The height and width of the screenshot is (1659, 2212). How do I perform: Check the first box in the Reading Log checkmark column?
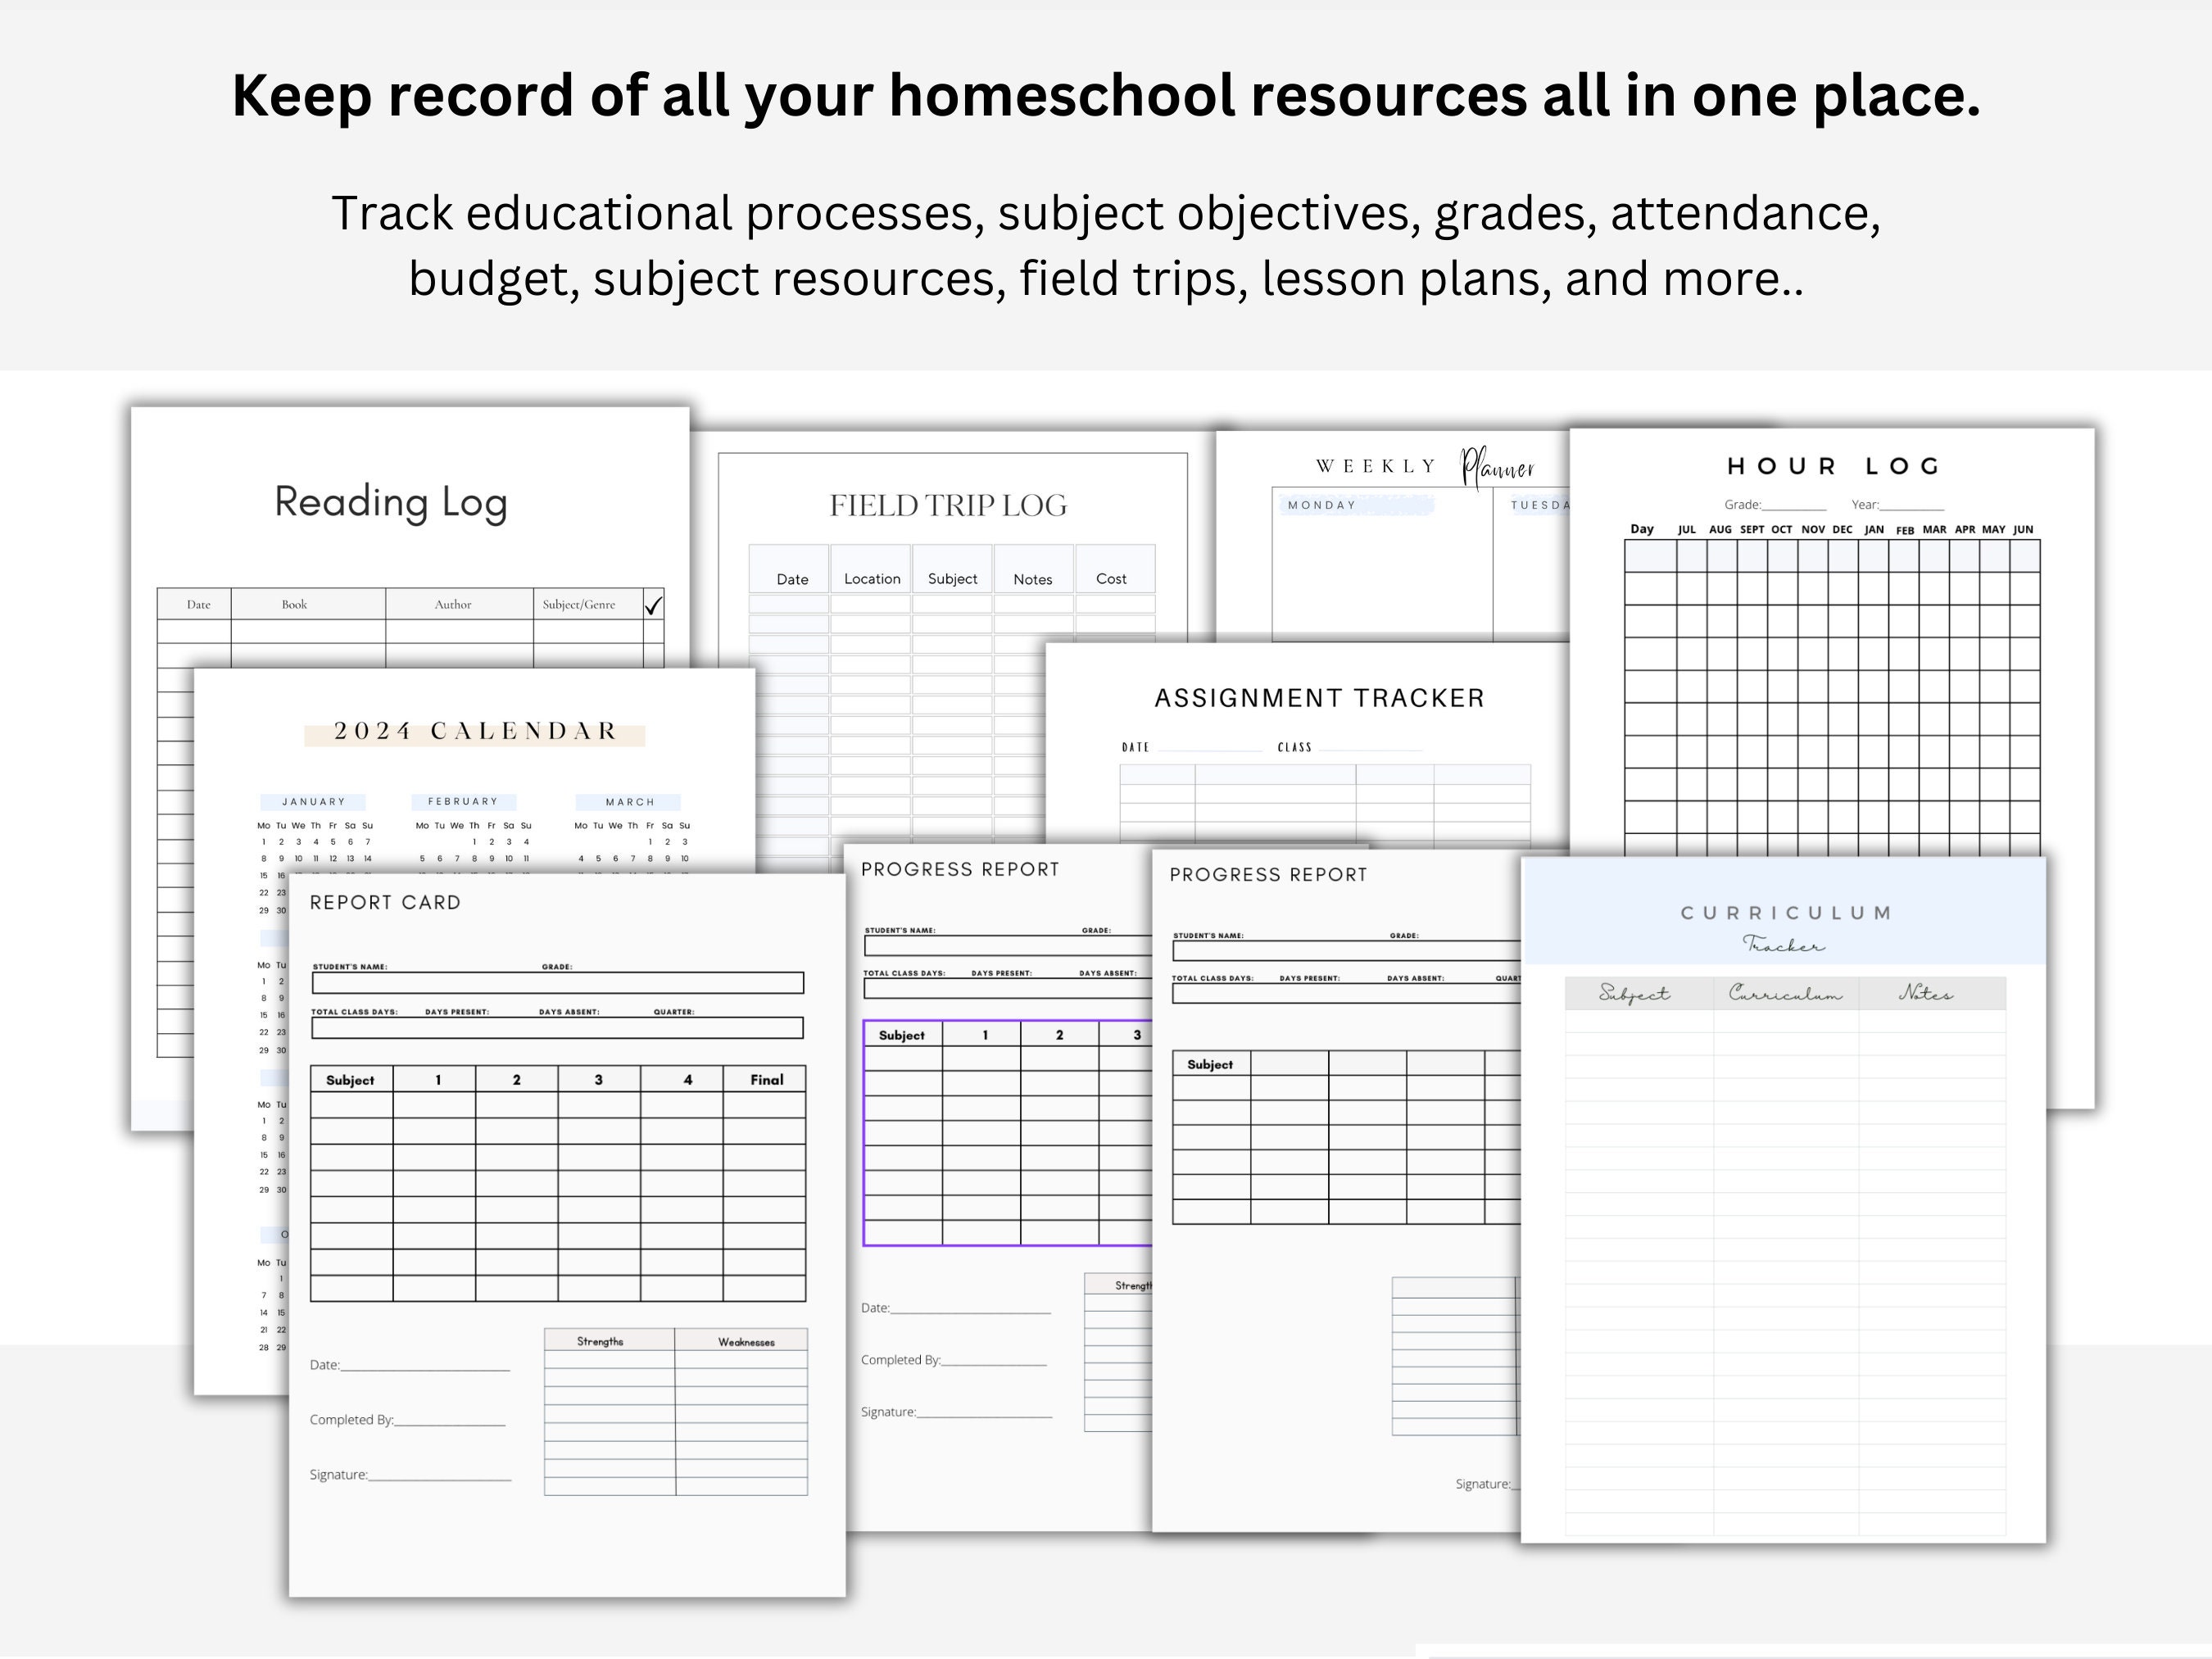[x=655, y=630]
